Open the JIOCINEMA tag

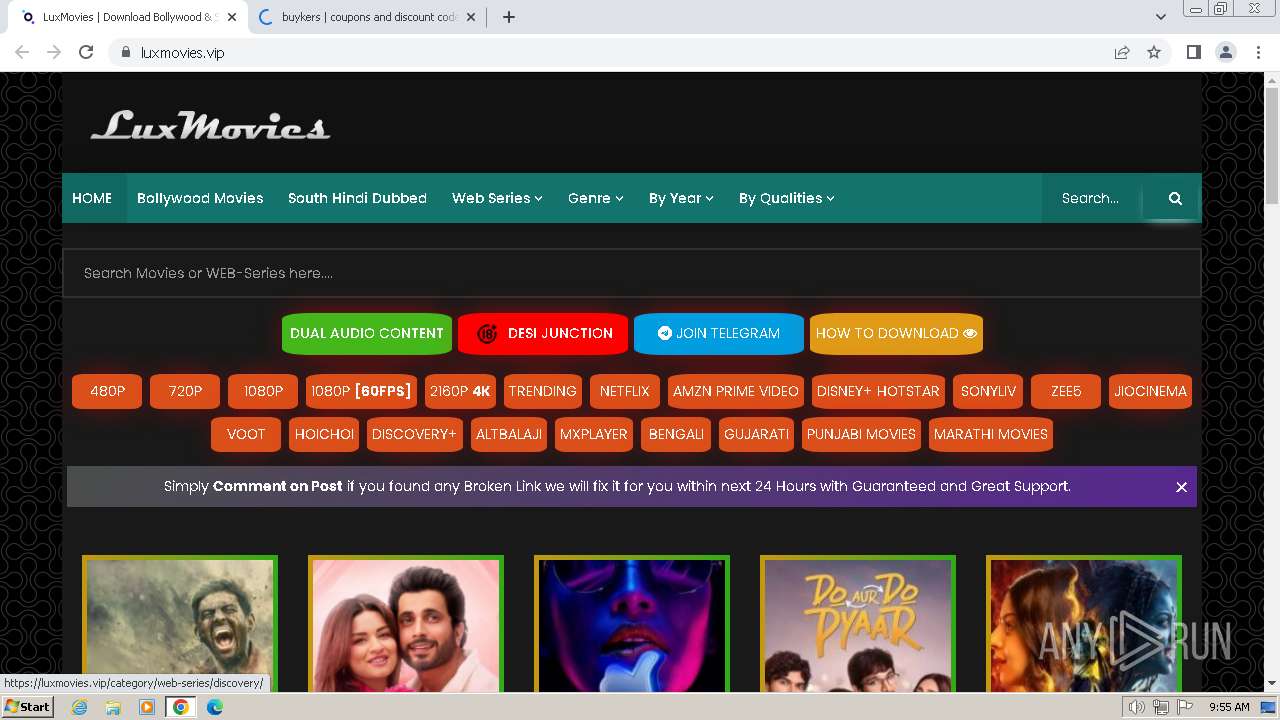pyautogui.click(x=1151, y=391)
